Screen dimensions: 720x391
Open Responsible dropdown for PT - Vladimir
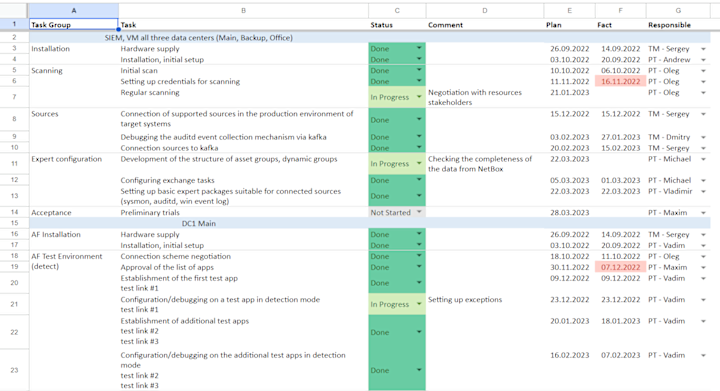pyautogui.click(x=703, y=191)
